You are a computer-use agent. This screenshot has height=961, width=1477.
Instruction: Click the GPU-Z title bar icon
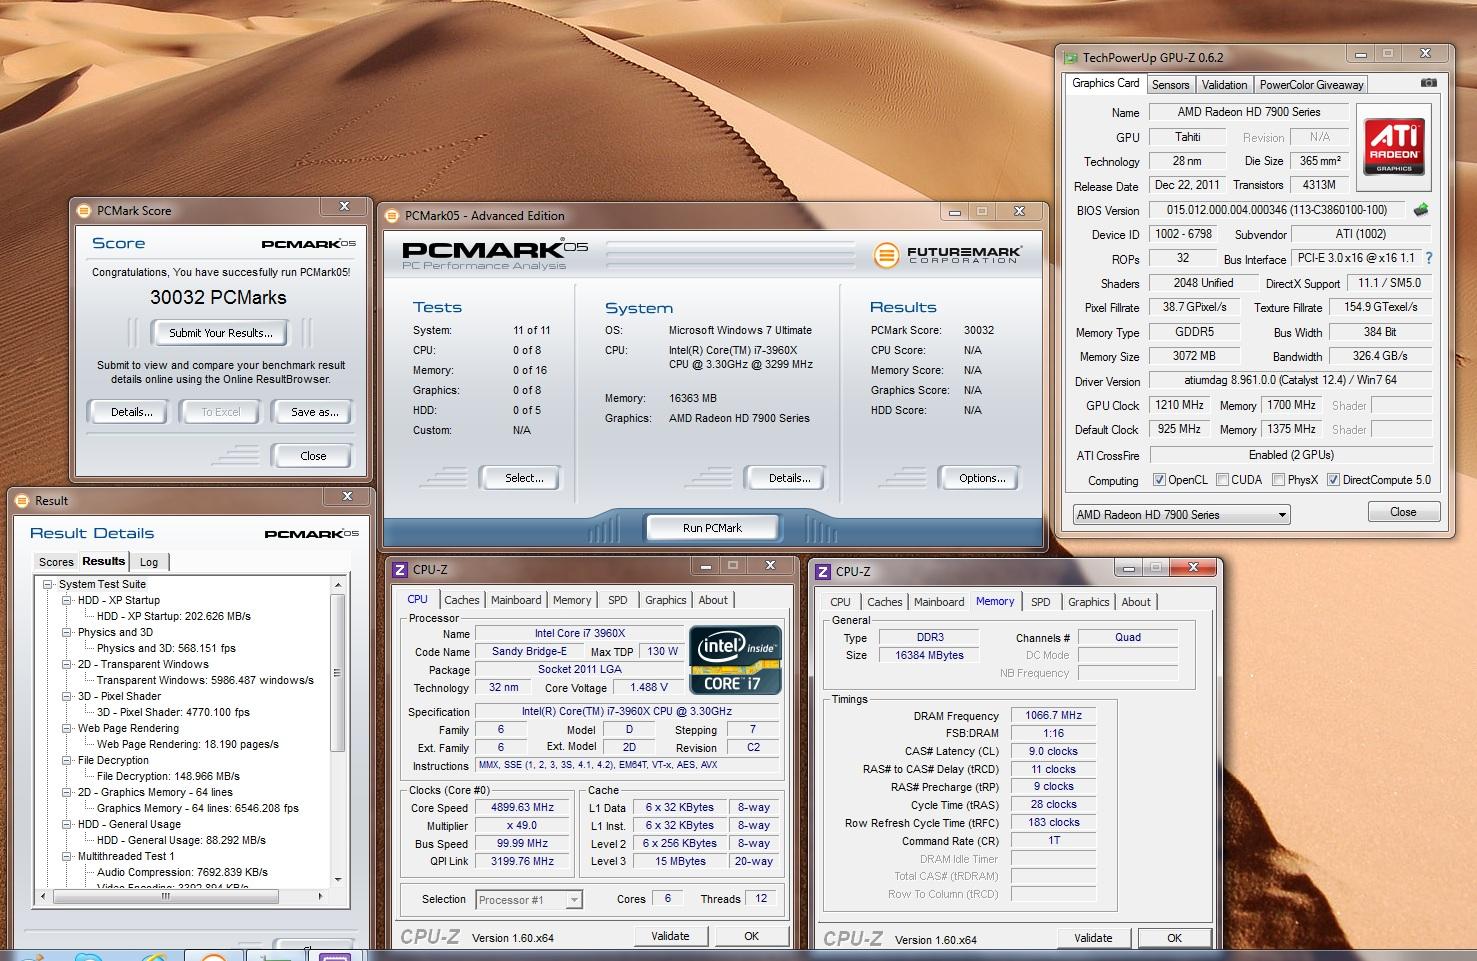tap(1071, 58)
